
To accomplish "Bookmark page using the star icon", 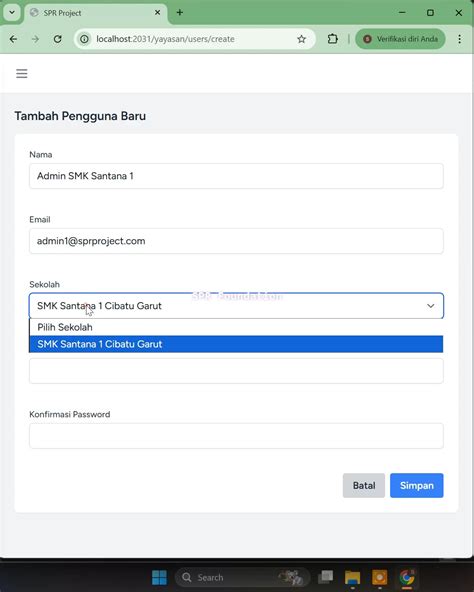I will pos(301,39).
